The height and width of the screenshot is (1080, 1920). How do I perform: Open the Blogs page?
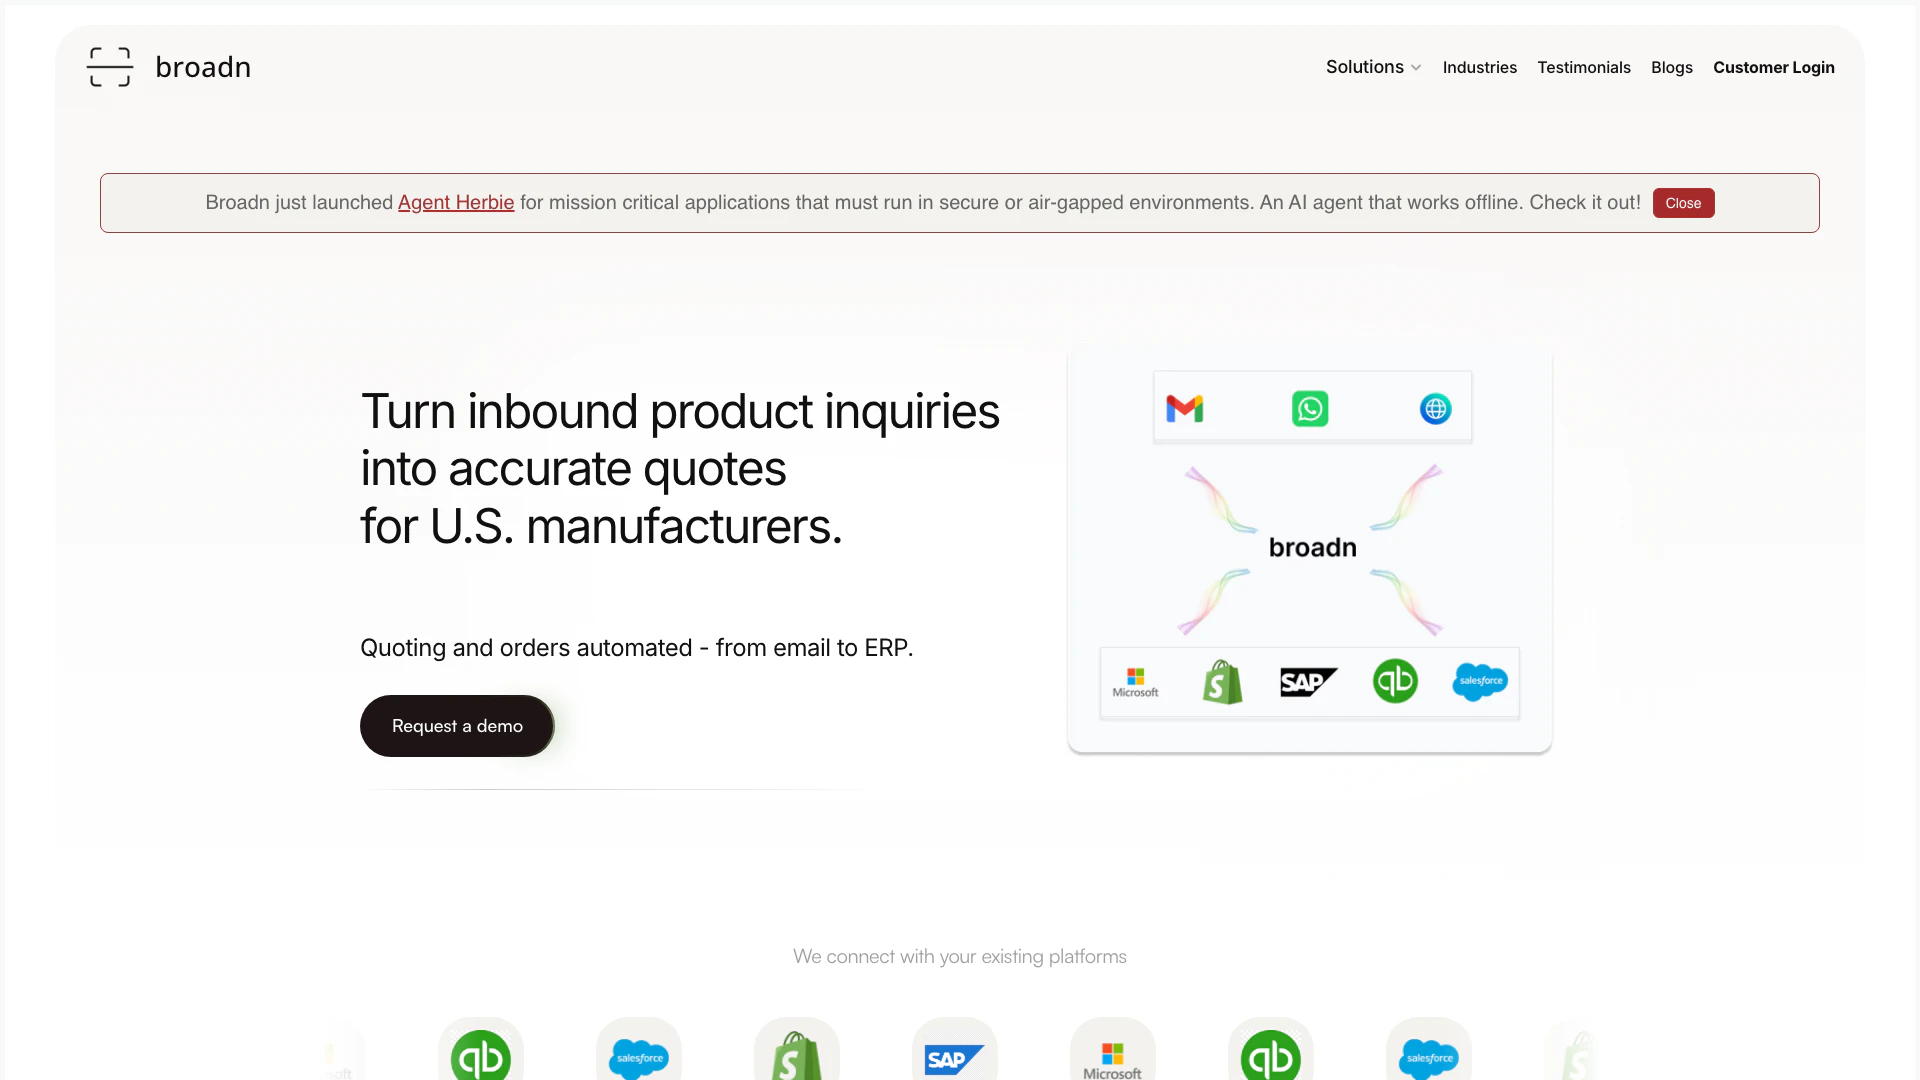pos(1671,67)
